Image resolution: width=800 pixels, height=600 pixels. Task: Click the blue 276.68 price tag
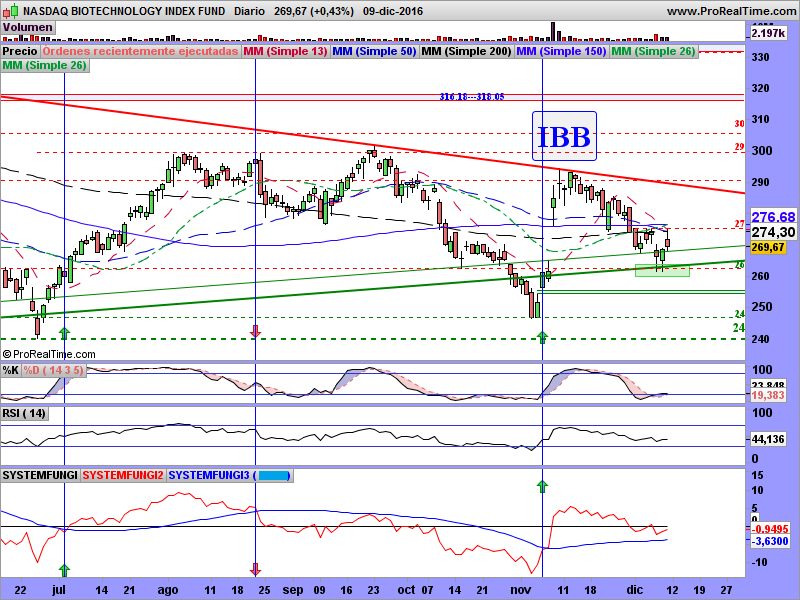(x=773, y=217)
